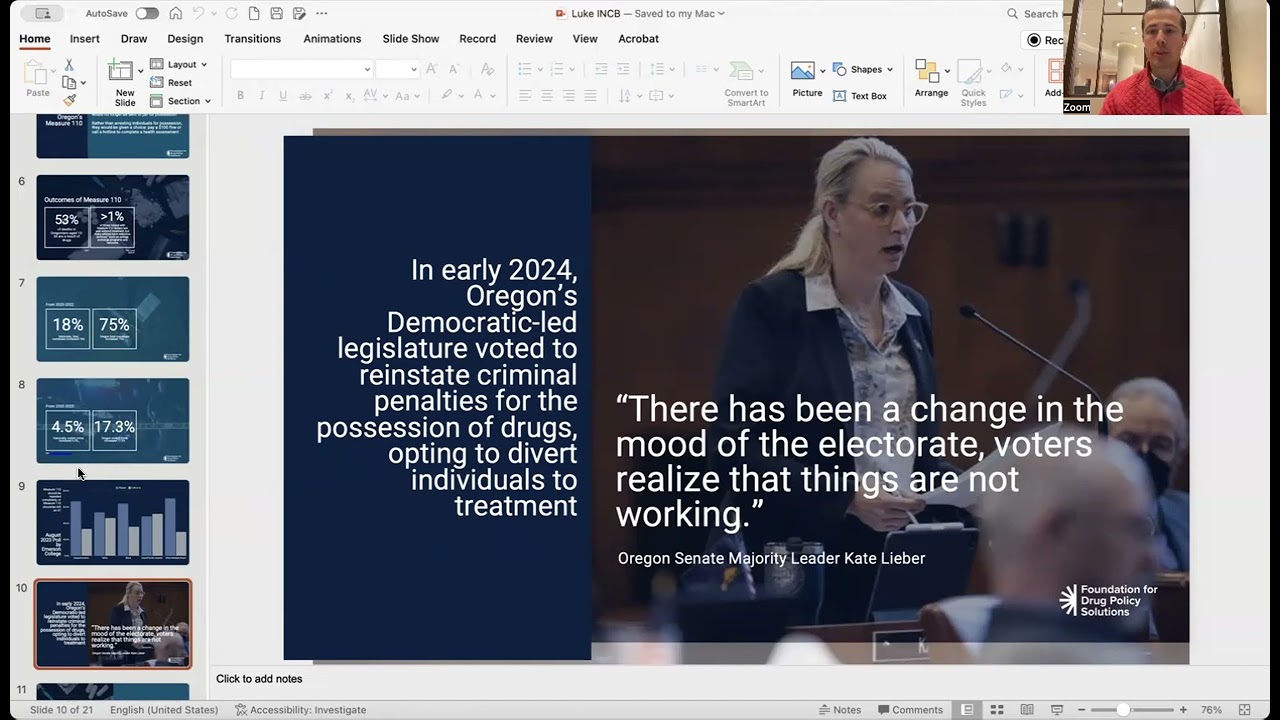Open the font name combo box

coord(301,69)
